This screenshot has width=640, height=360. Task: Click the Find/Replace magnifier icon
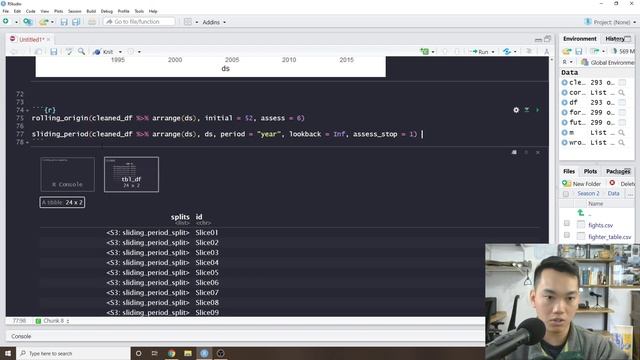coord(82,51)
